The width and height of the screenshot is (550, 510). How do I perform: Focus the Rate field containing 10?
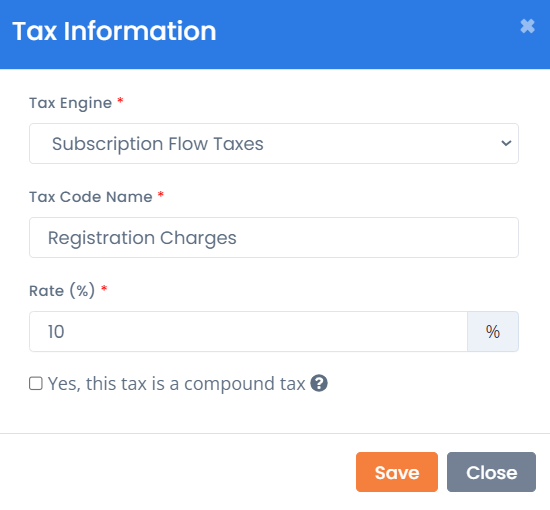(x=248, y=331)
